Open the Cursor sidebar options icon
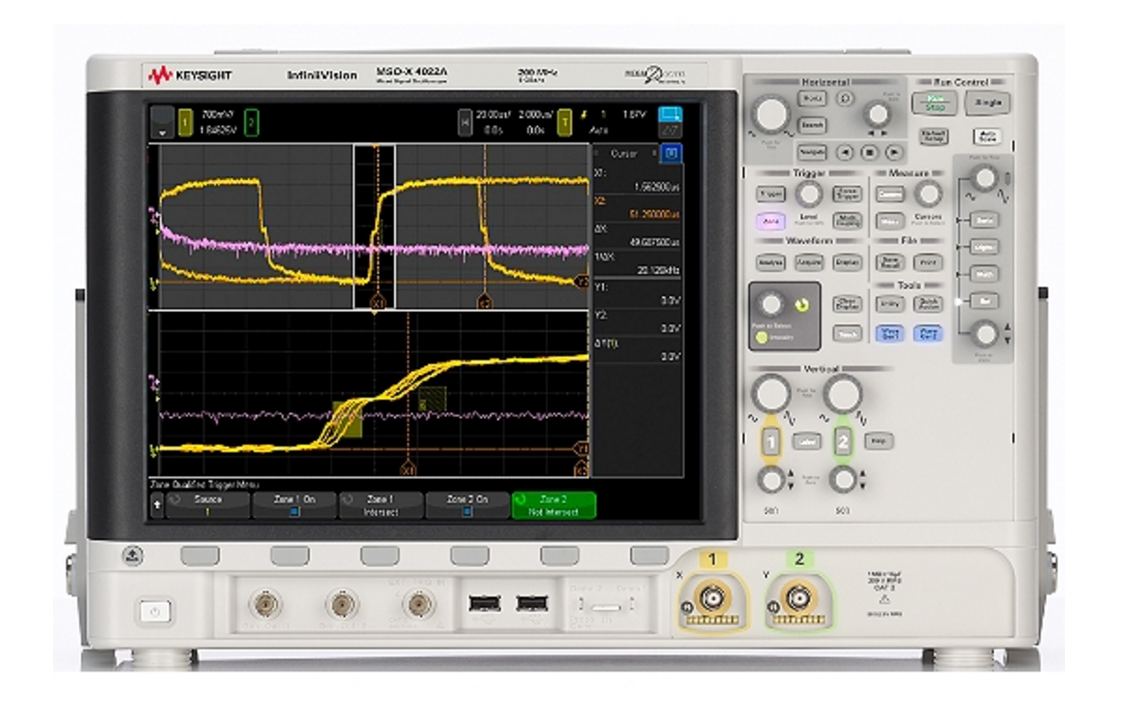 pos(672,153)
